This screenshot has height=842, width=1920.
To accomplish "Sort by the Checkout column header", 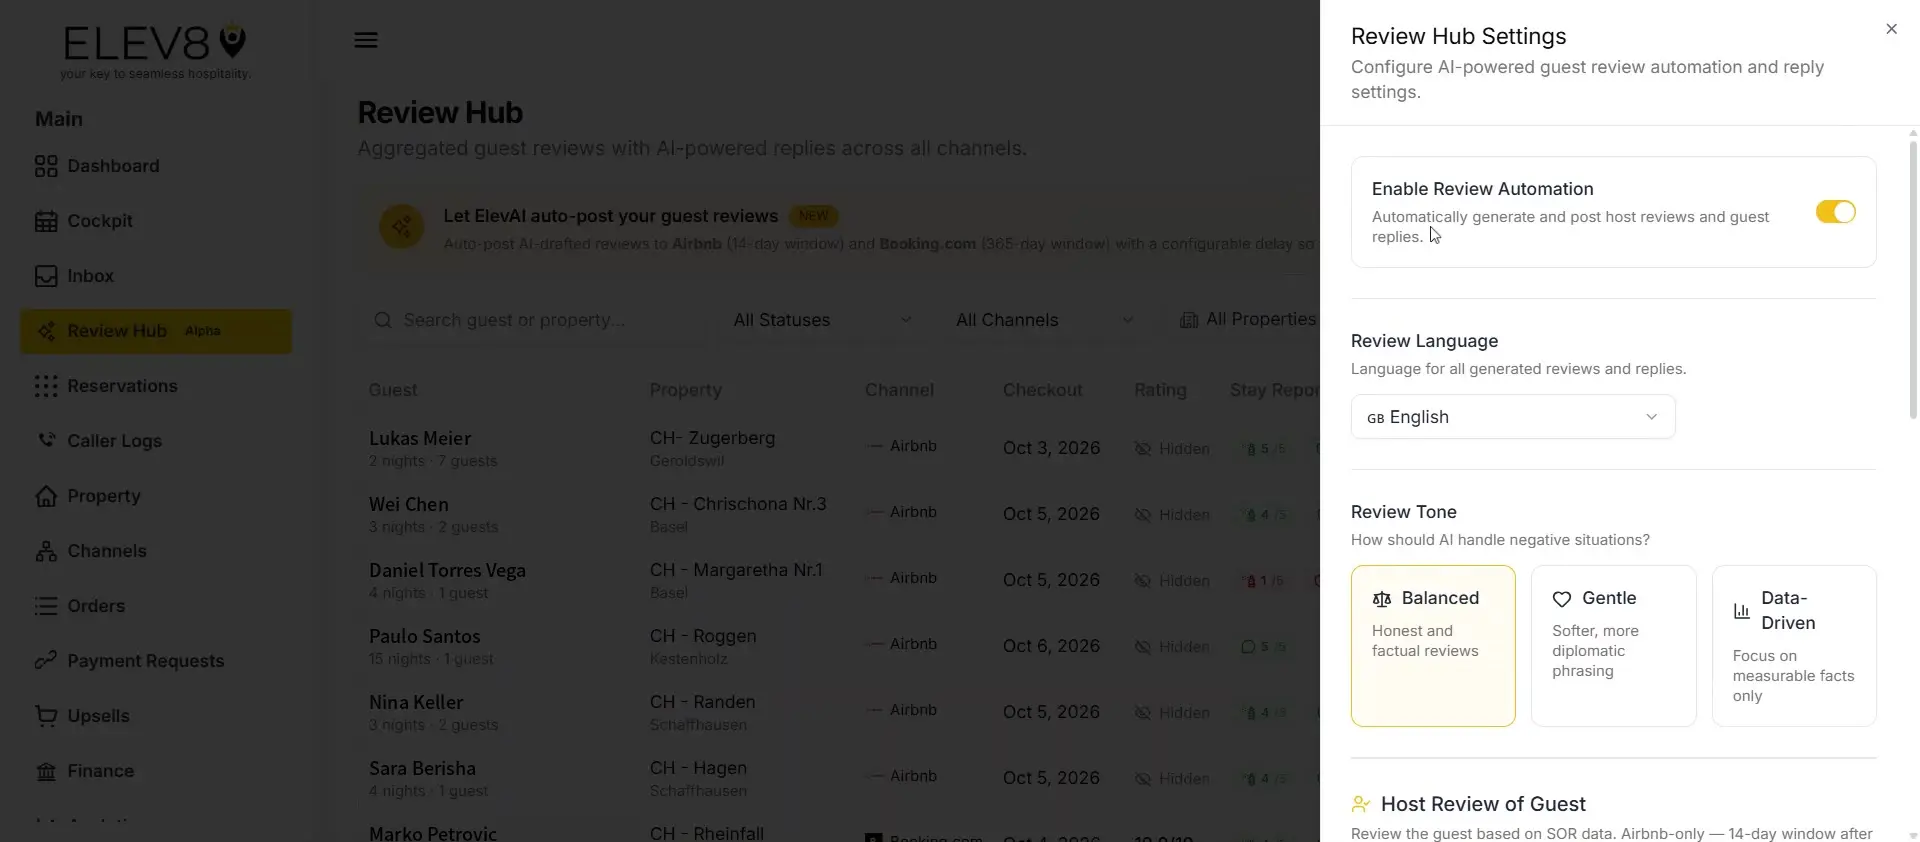I will point(1043,390).
